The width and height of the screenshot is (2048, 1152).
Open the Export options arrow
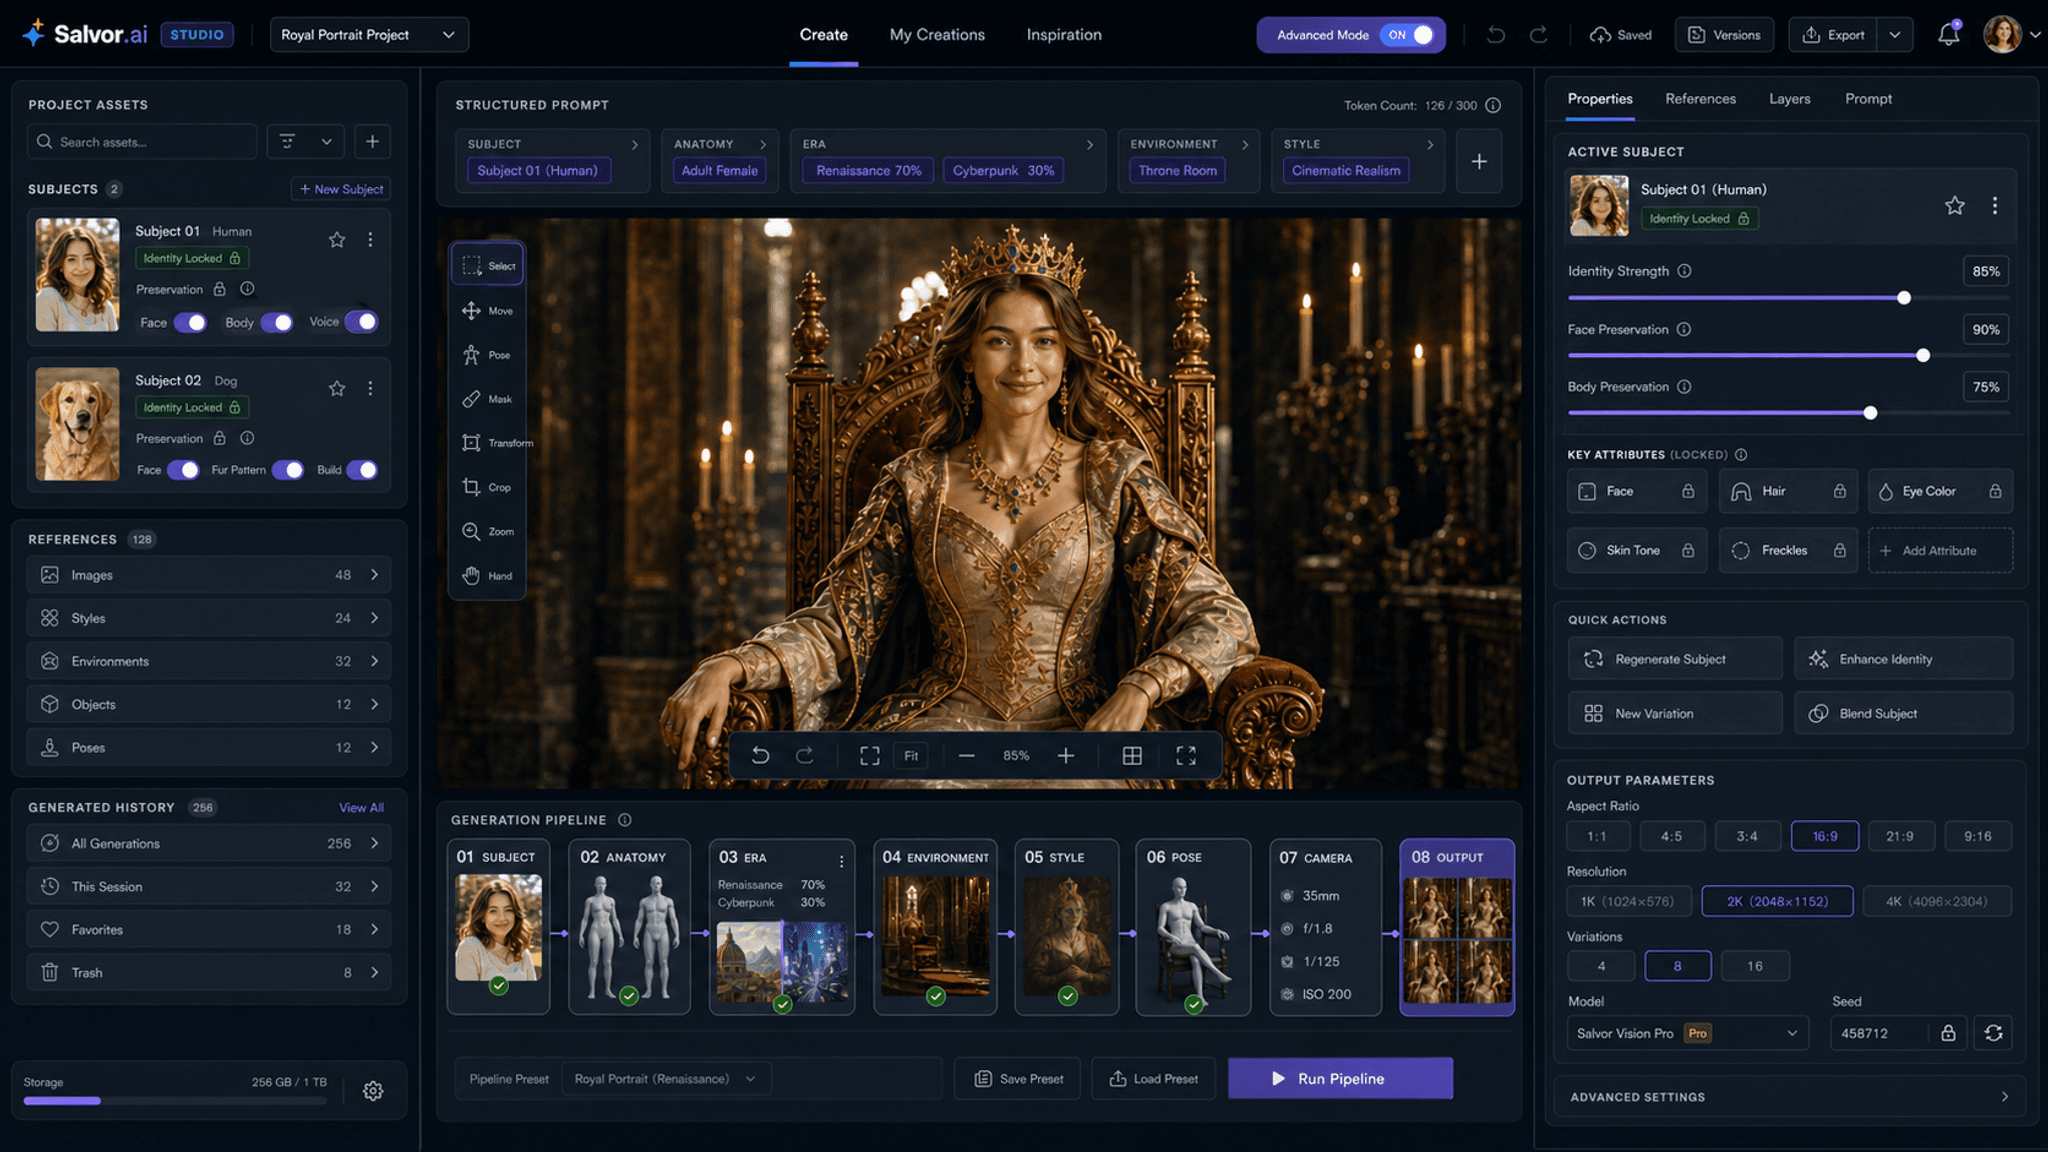[1895, 35]
